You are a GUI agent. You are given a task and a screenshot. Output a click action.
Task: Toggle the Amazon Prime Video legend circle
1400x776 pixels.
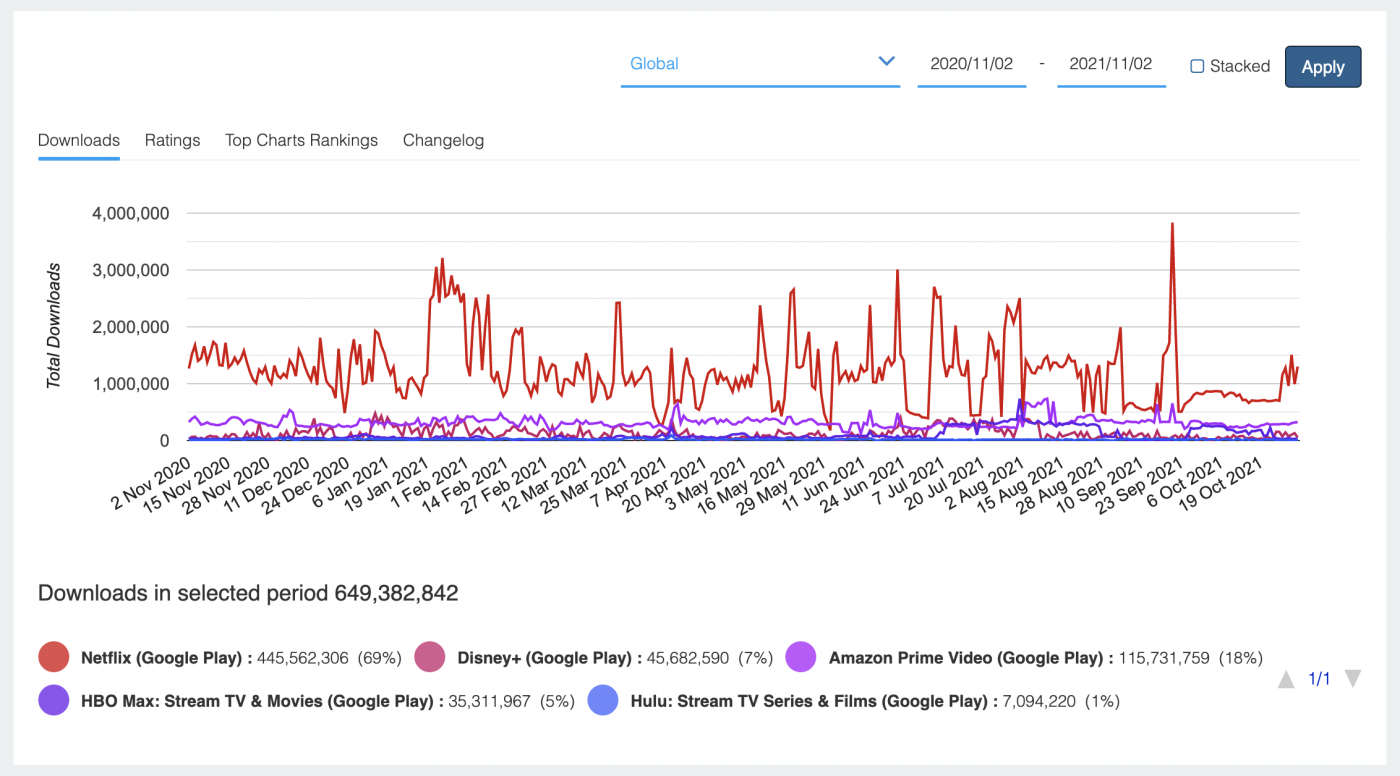click(x=802, y=657)
